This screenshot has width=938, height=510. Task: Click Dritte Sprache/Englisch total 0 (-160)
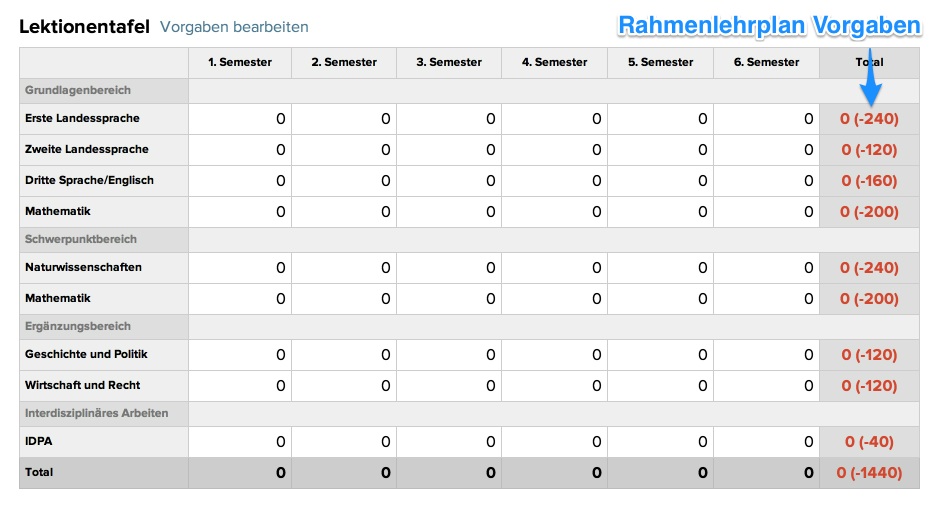869,181
